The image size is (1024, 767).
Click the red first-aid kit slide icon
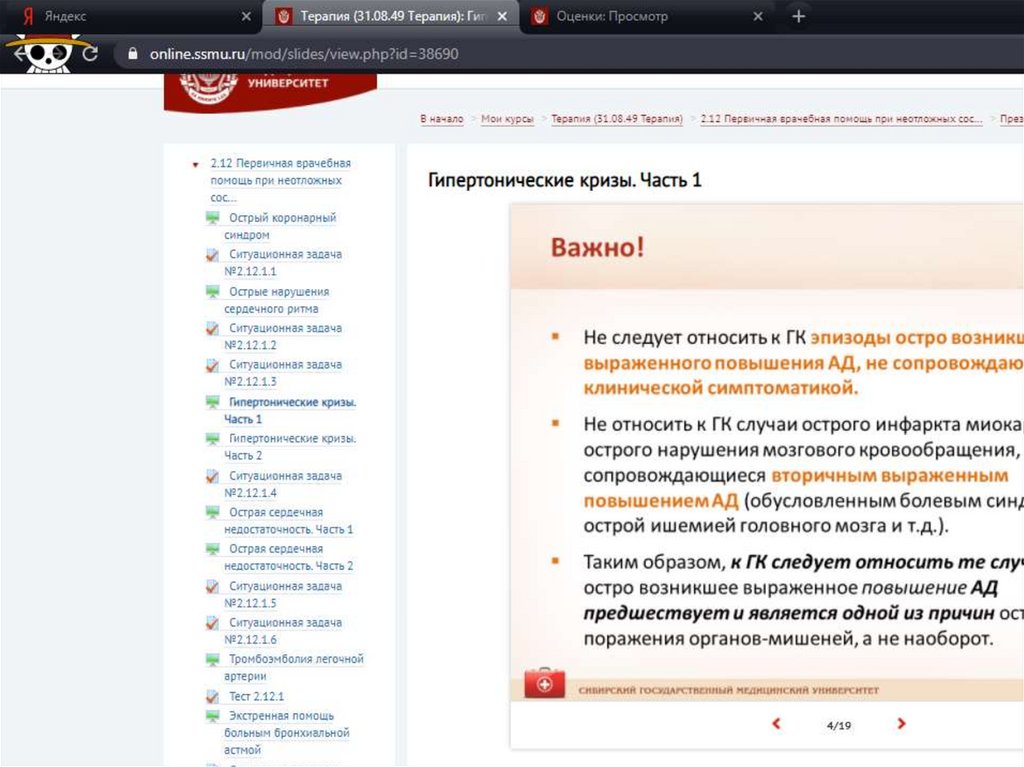tap(545, 683)
